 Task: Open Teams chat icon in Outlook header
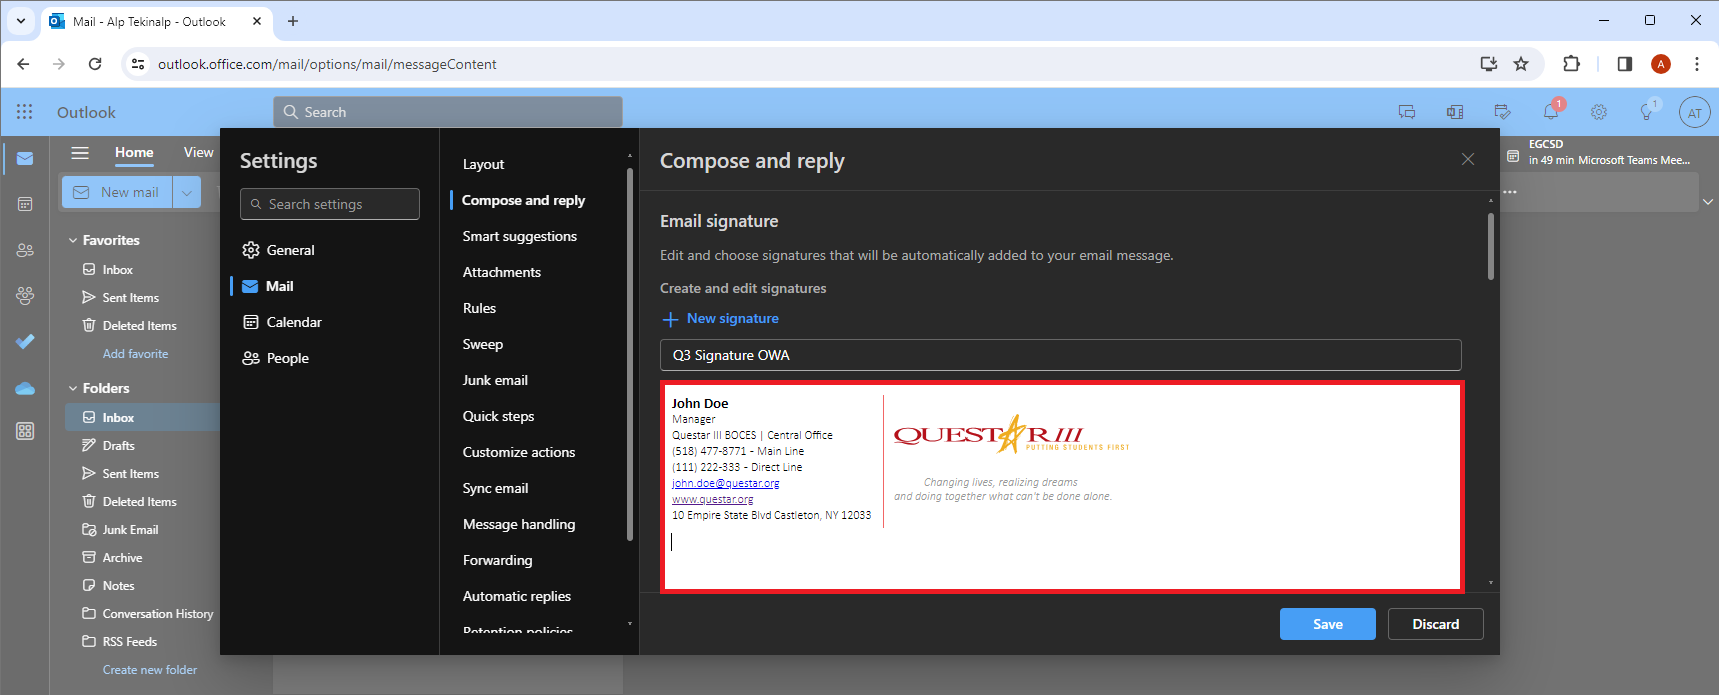1407,112
